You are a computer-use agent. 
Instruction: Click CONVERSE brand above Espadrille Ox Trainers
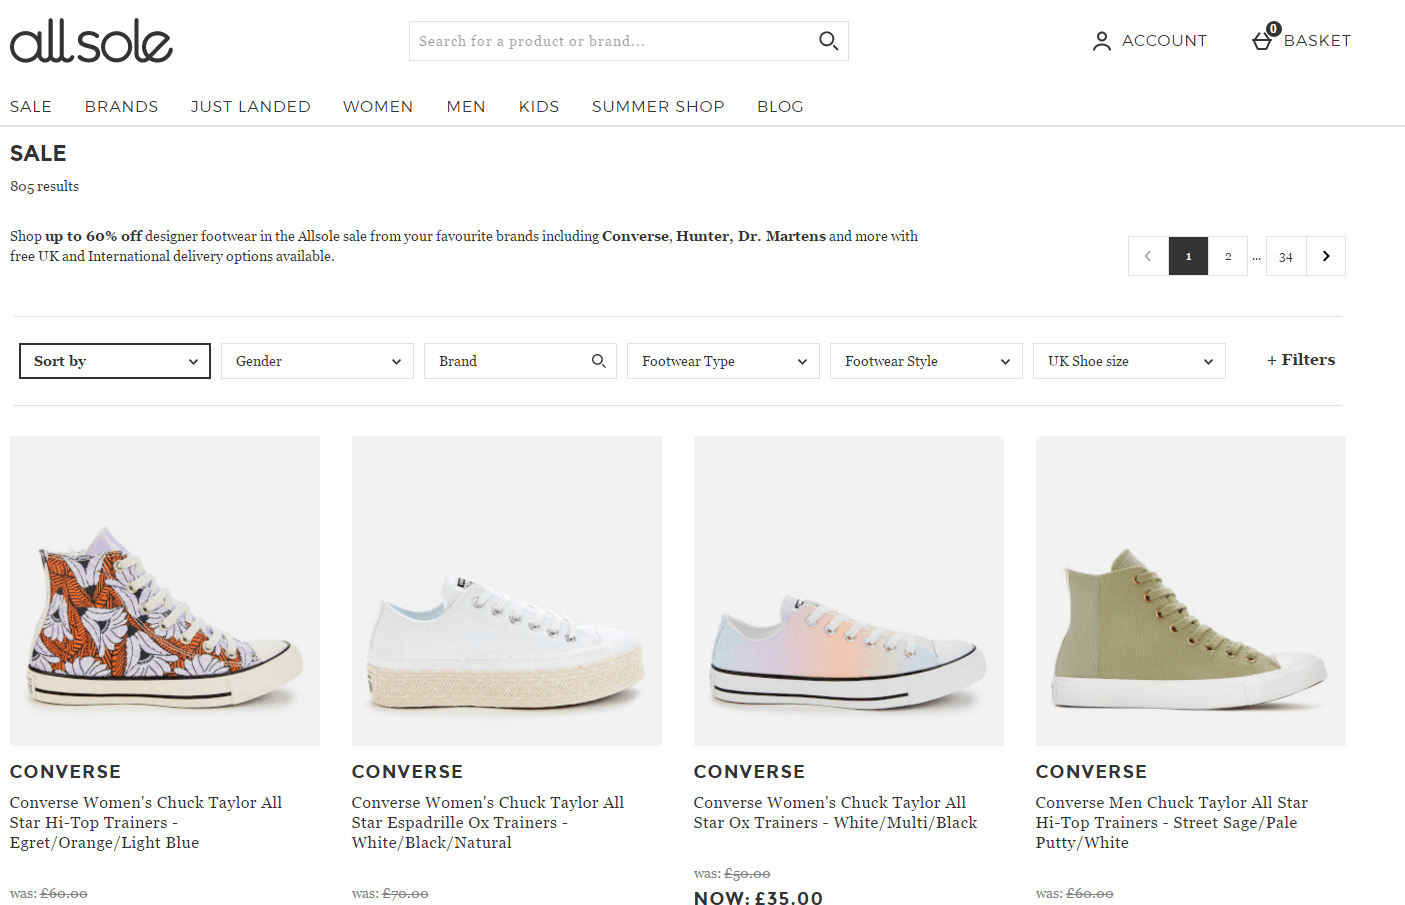pyautogui.click(x=408, y=772)
